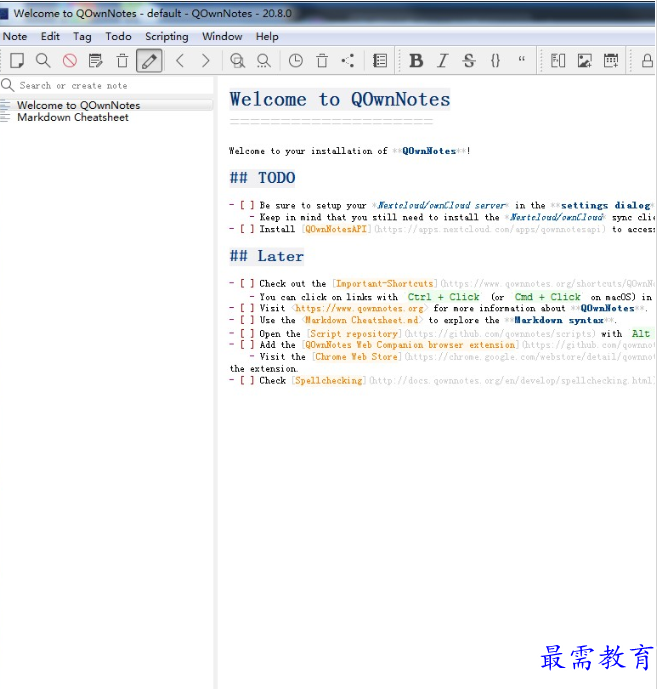
Task: Create a new note with toolbar icon
Action: pos(17,61)
